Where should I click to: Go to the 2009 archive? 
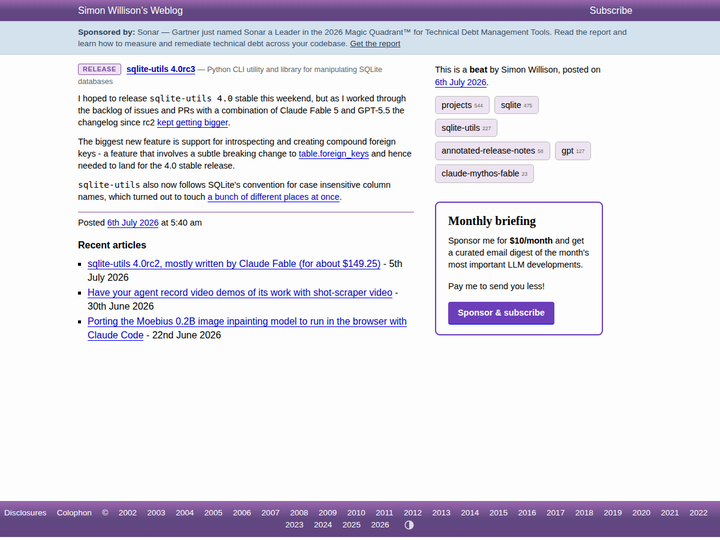pos(327,513)
